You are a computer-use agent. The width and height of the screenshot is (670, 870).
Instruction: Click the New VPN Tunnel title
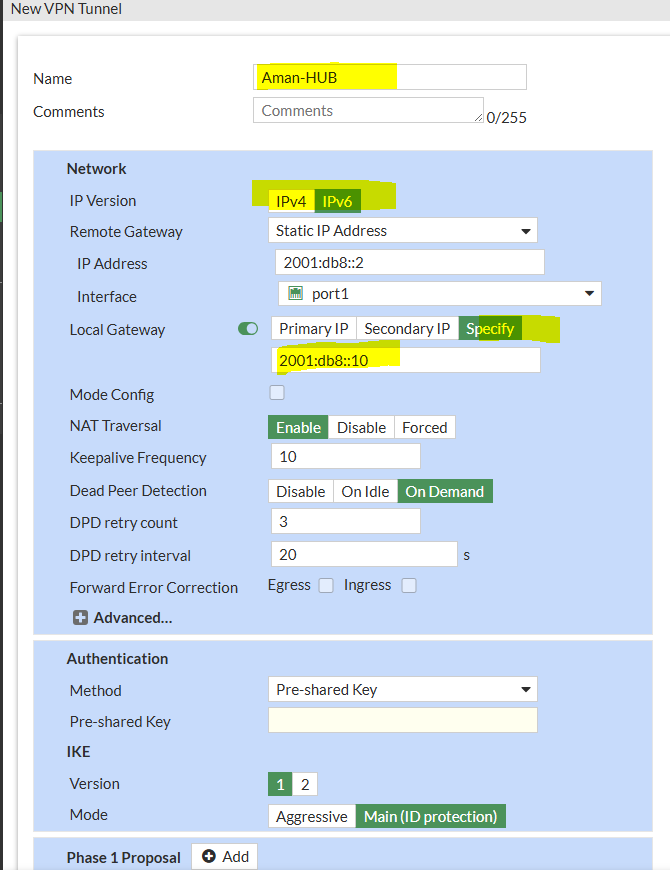coord(66,9)
